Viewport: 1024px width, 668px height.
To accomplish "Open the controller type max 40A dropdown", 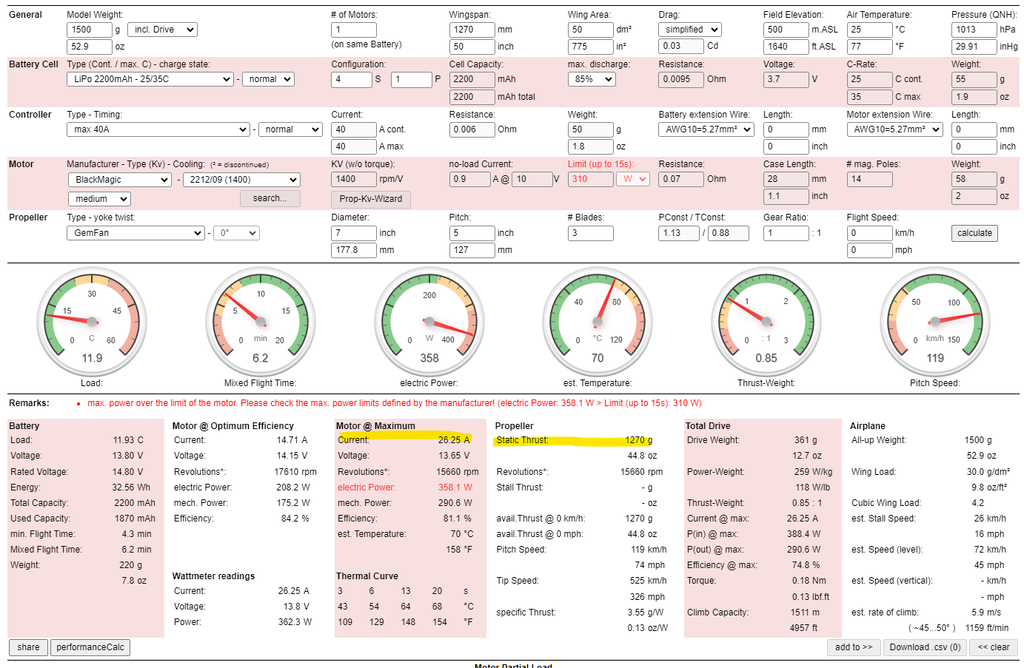I will (158, 129).
